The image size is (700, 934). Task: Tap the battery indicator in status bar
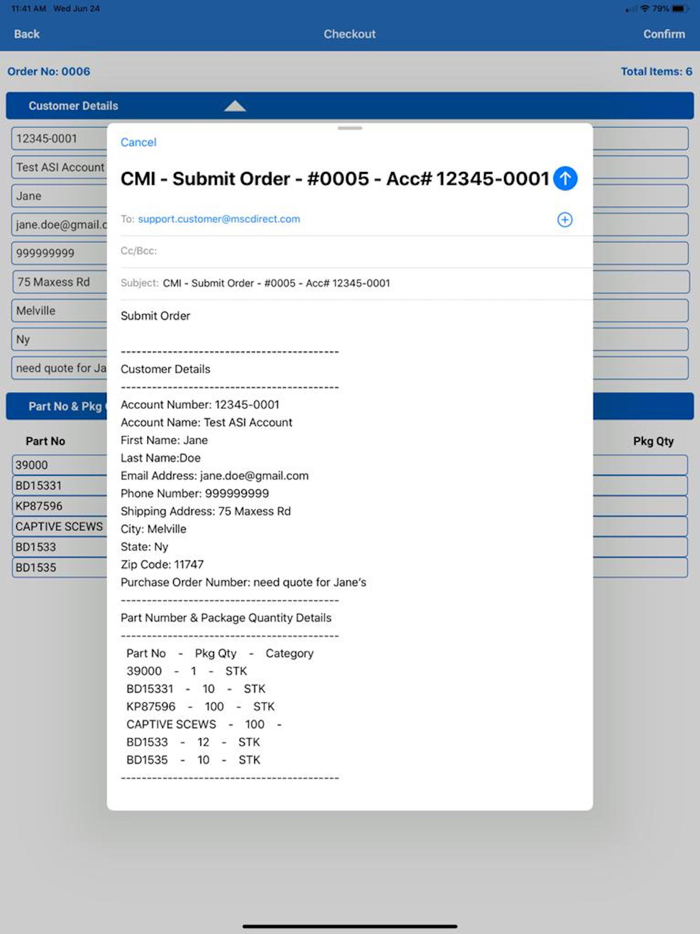tap(680, 9)
